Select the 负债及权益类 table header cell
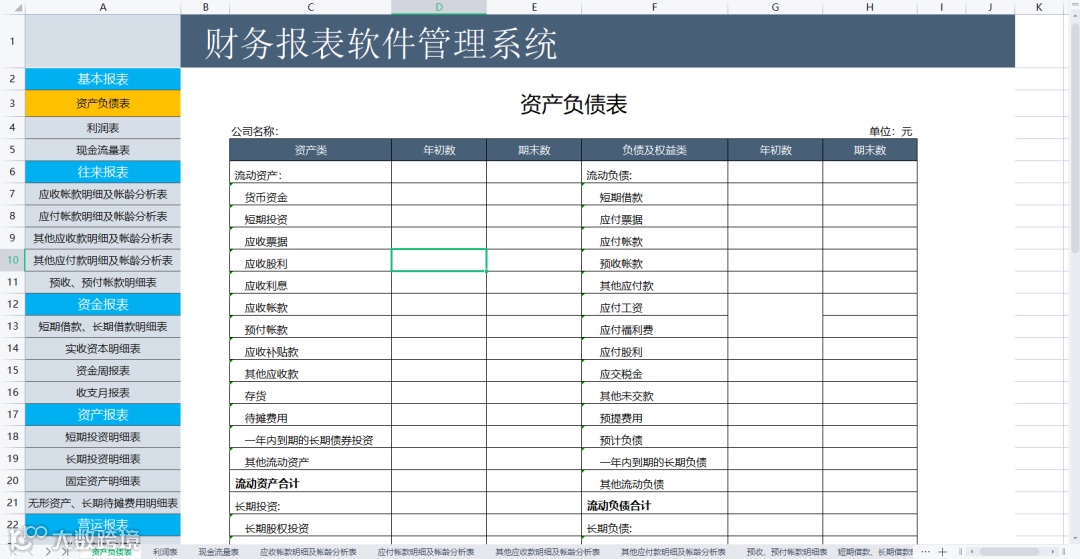Viewport: 1080px width, 559px height. coord(654,150)
